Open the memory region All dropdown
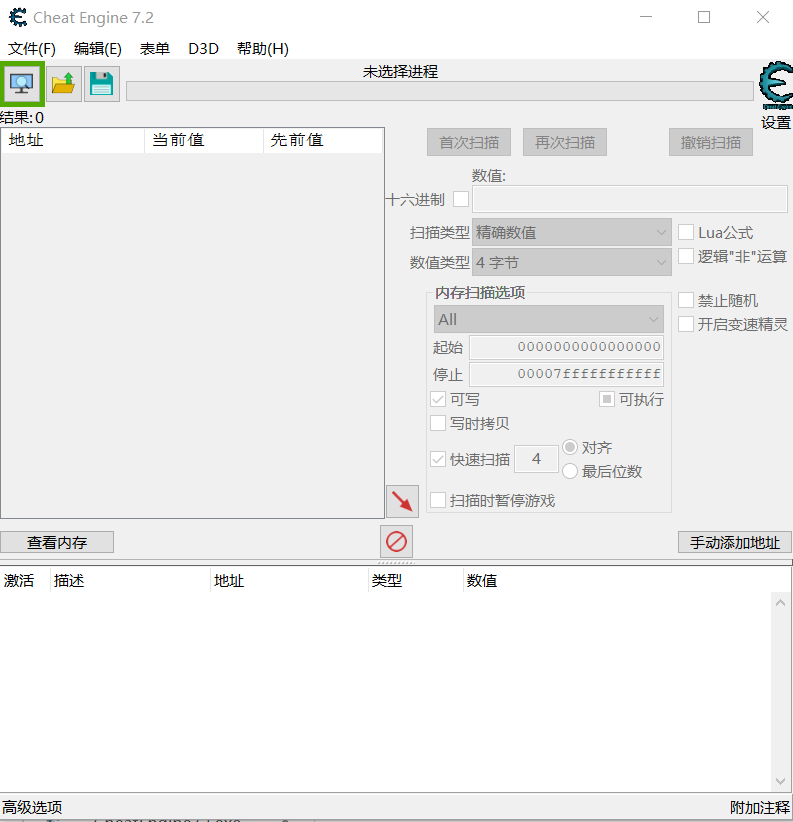Screen dimensions: 793x822 (x=549, y=319)
